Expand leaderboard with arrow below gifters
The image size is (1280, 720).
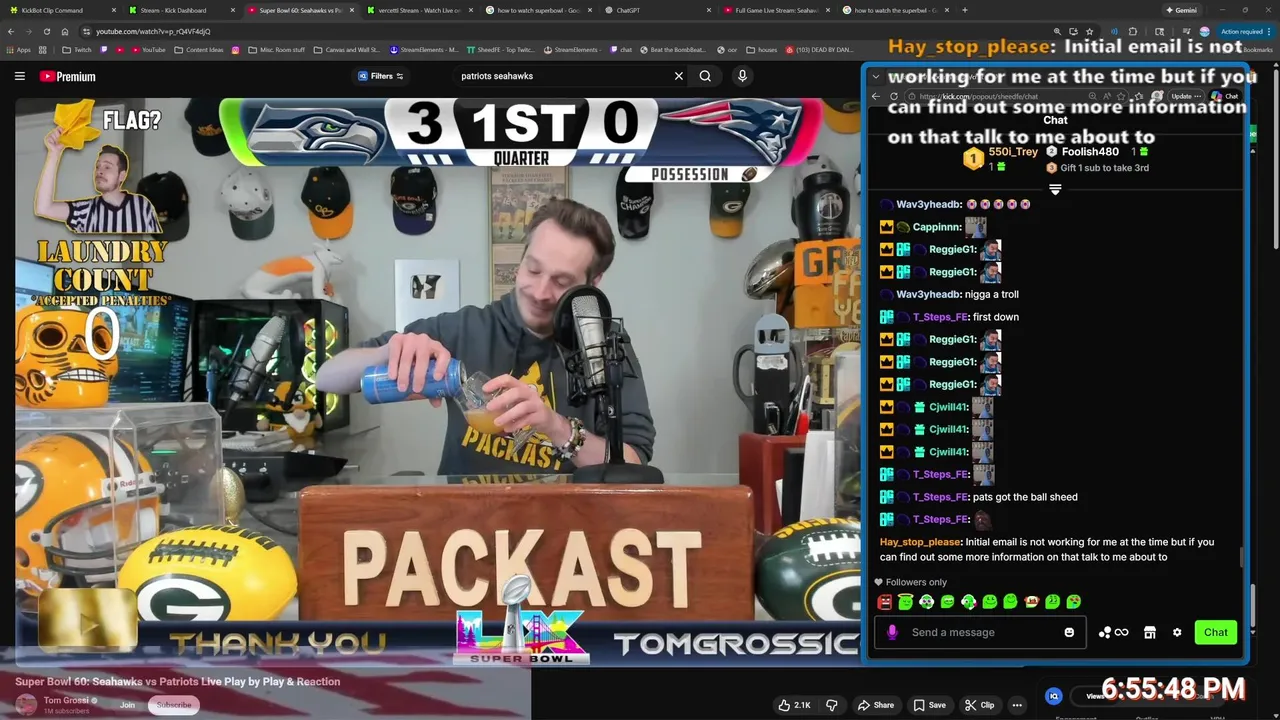(1055, 189)
